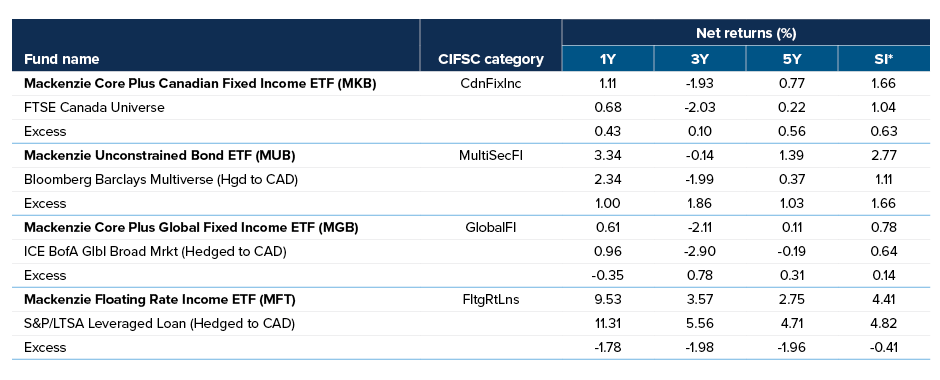Select the 5Y returns column header
Screen dimensions: 940x380
792,59
